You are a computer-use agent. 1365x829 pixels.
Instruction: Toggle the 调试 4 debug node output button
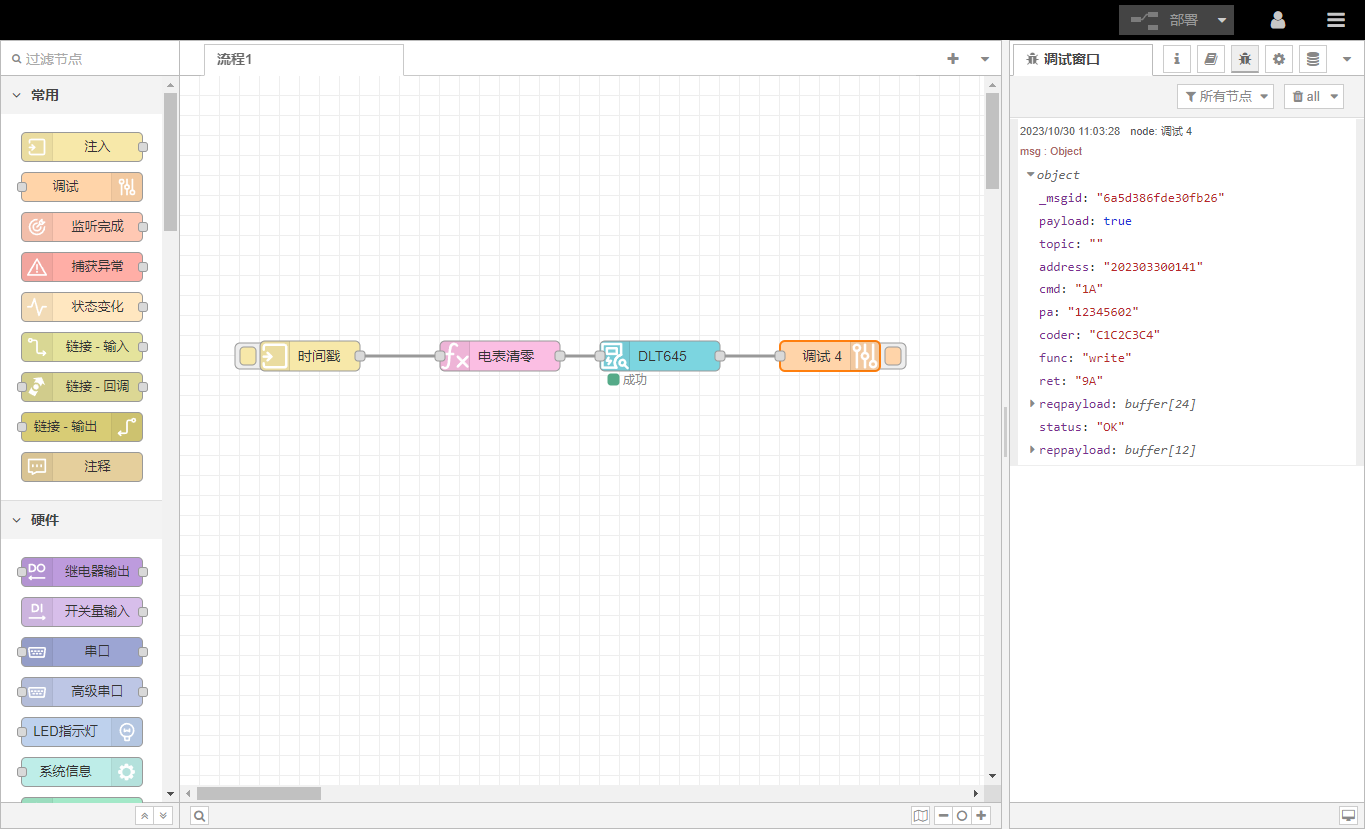(x=893, y=356)
